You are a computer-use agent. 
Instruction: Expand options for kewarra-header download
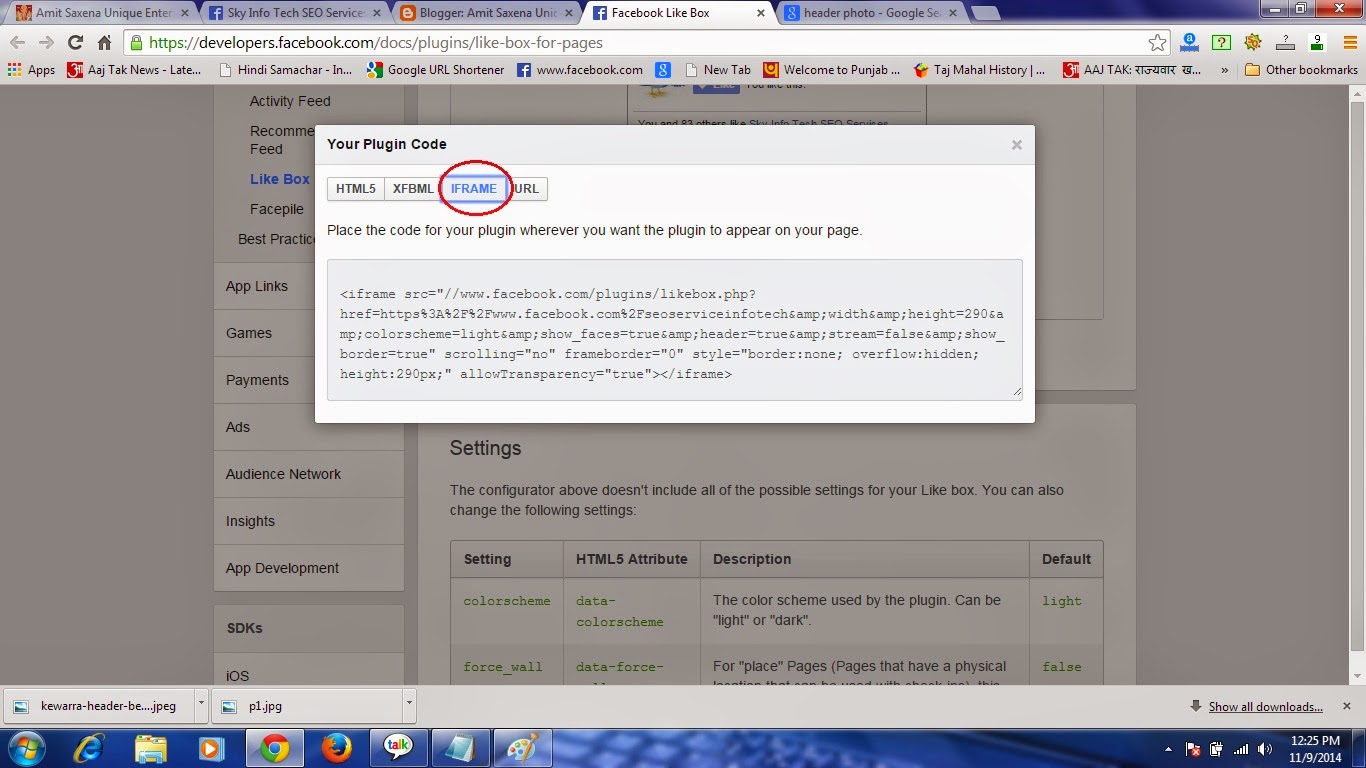pyautogui.click(x=201, y=705)
